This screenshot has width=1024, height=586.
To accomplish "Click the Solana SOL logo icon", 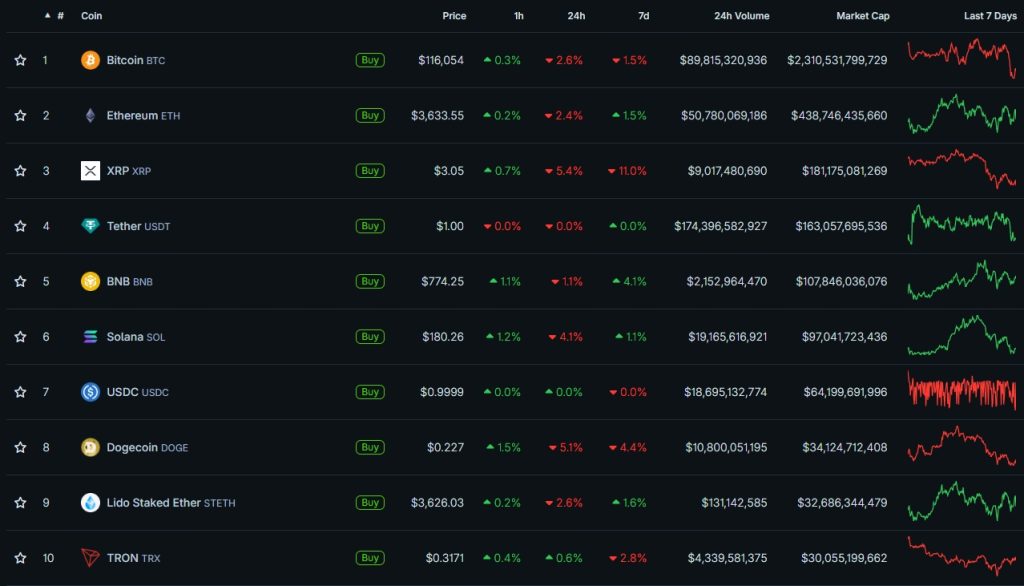I will point(91,337).
